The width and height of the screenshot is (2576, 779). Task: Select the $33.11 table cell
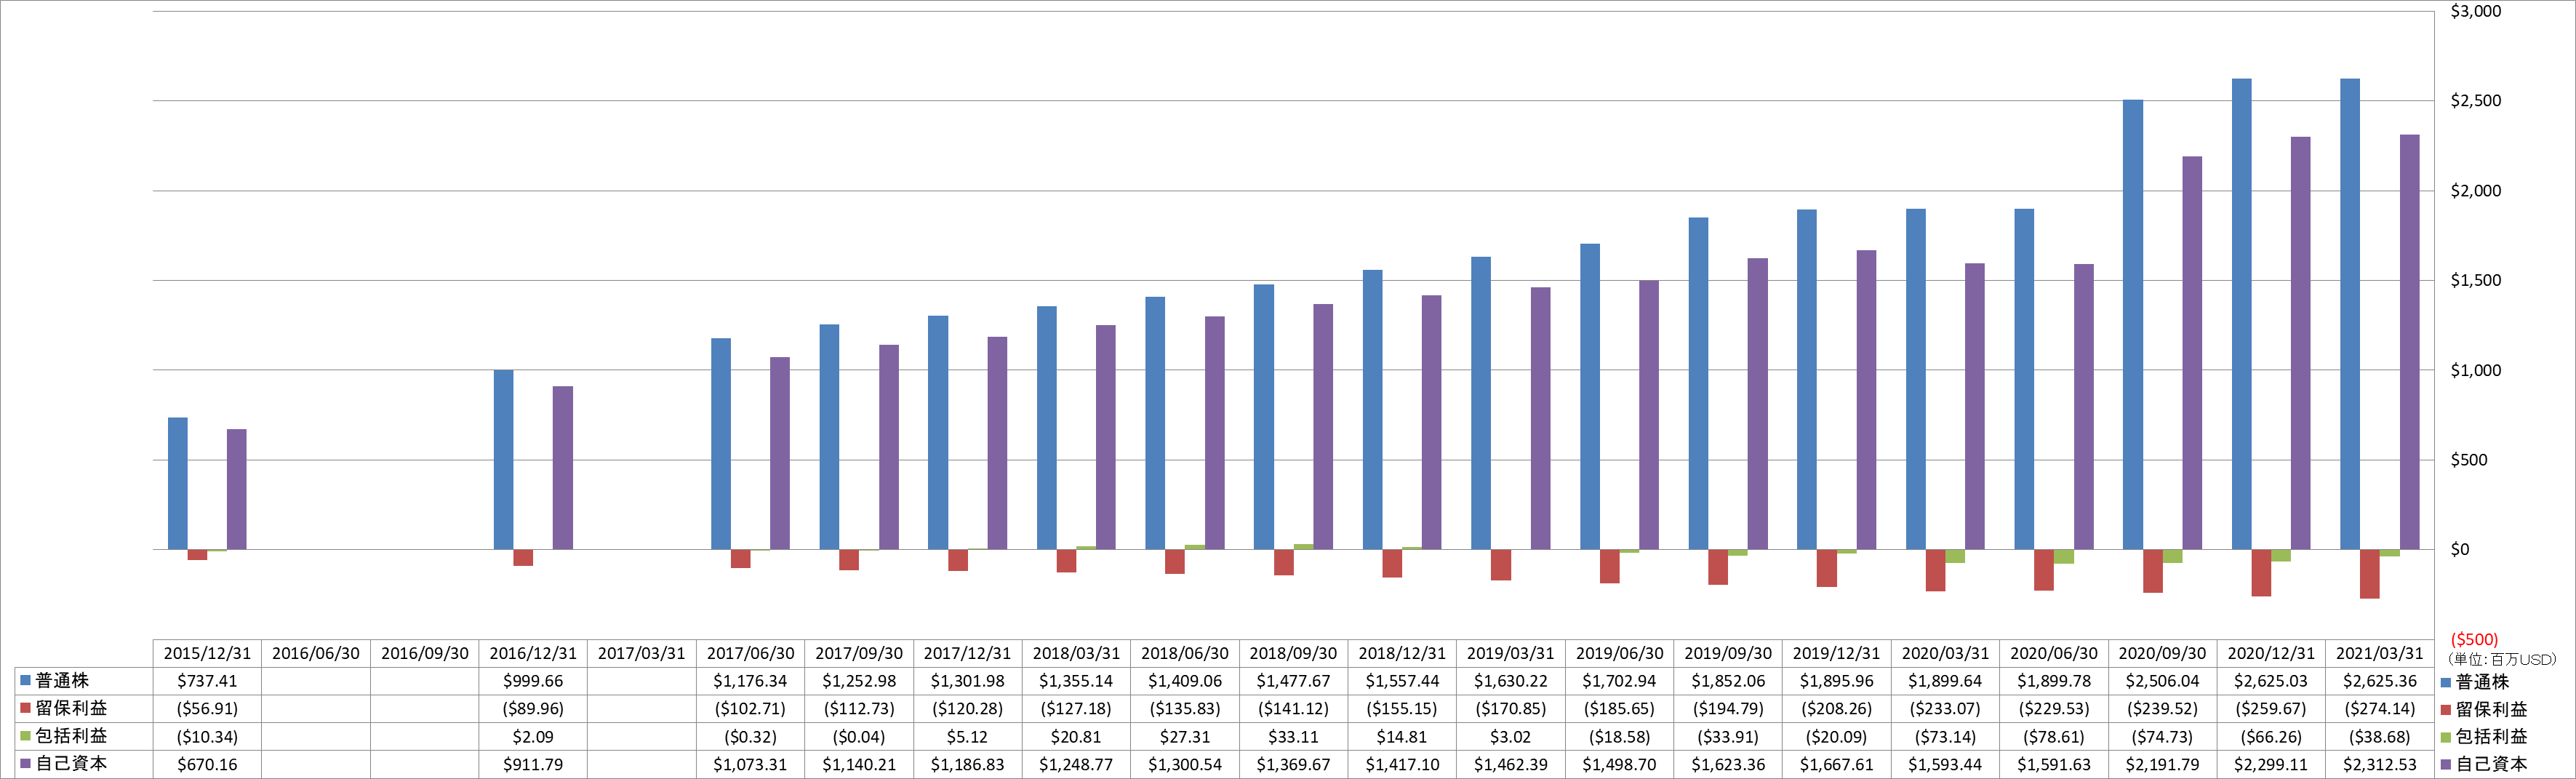pos(1293,736)
